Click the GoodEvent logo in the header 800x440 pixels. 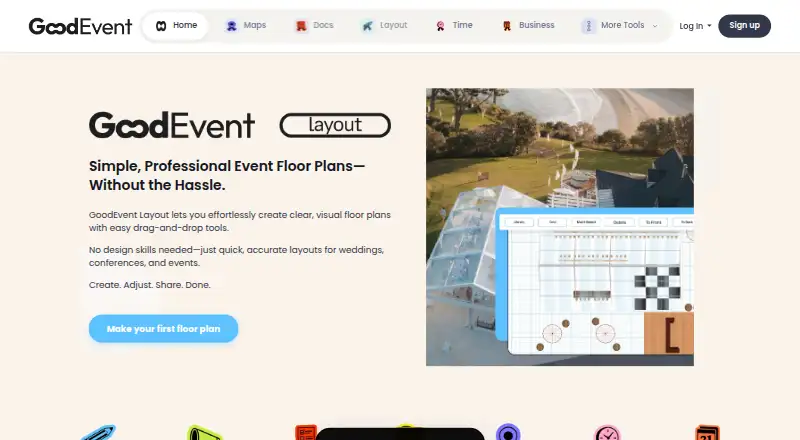(x=80, y=26)
